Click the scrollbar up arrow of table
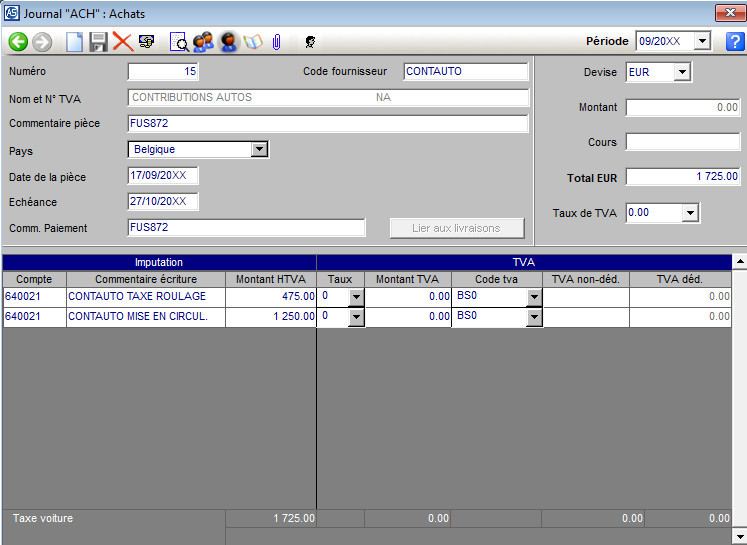The height and width of the screenshot is (545, 747). coord(739,262)
